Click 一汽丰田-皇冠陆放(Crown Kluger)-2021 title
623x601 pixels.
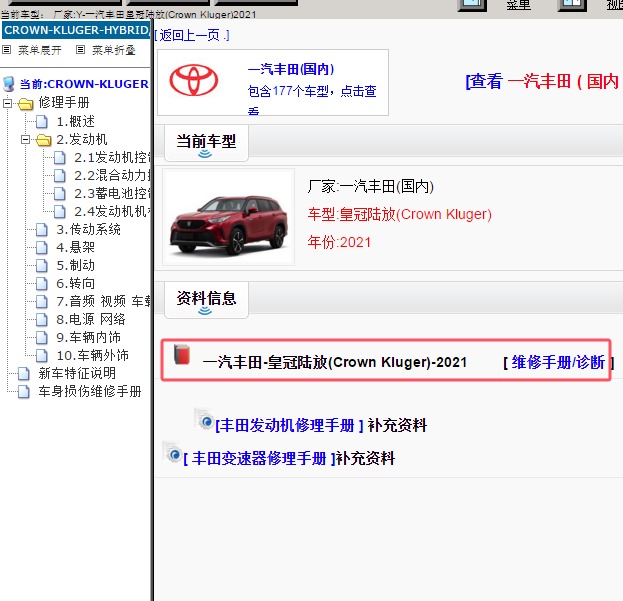pyautogui.click(x=335, y=362)
